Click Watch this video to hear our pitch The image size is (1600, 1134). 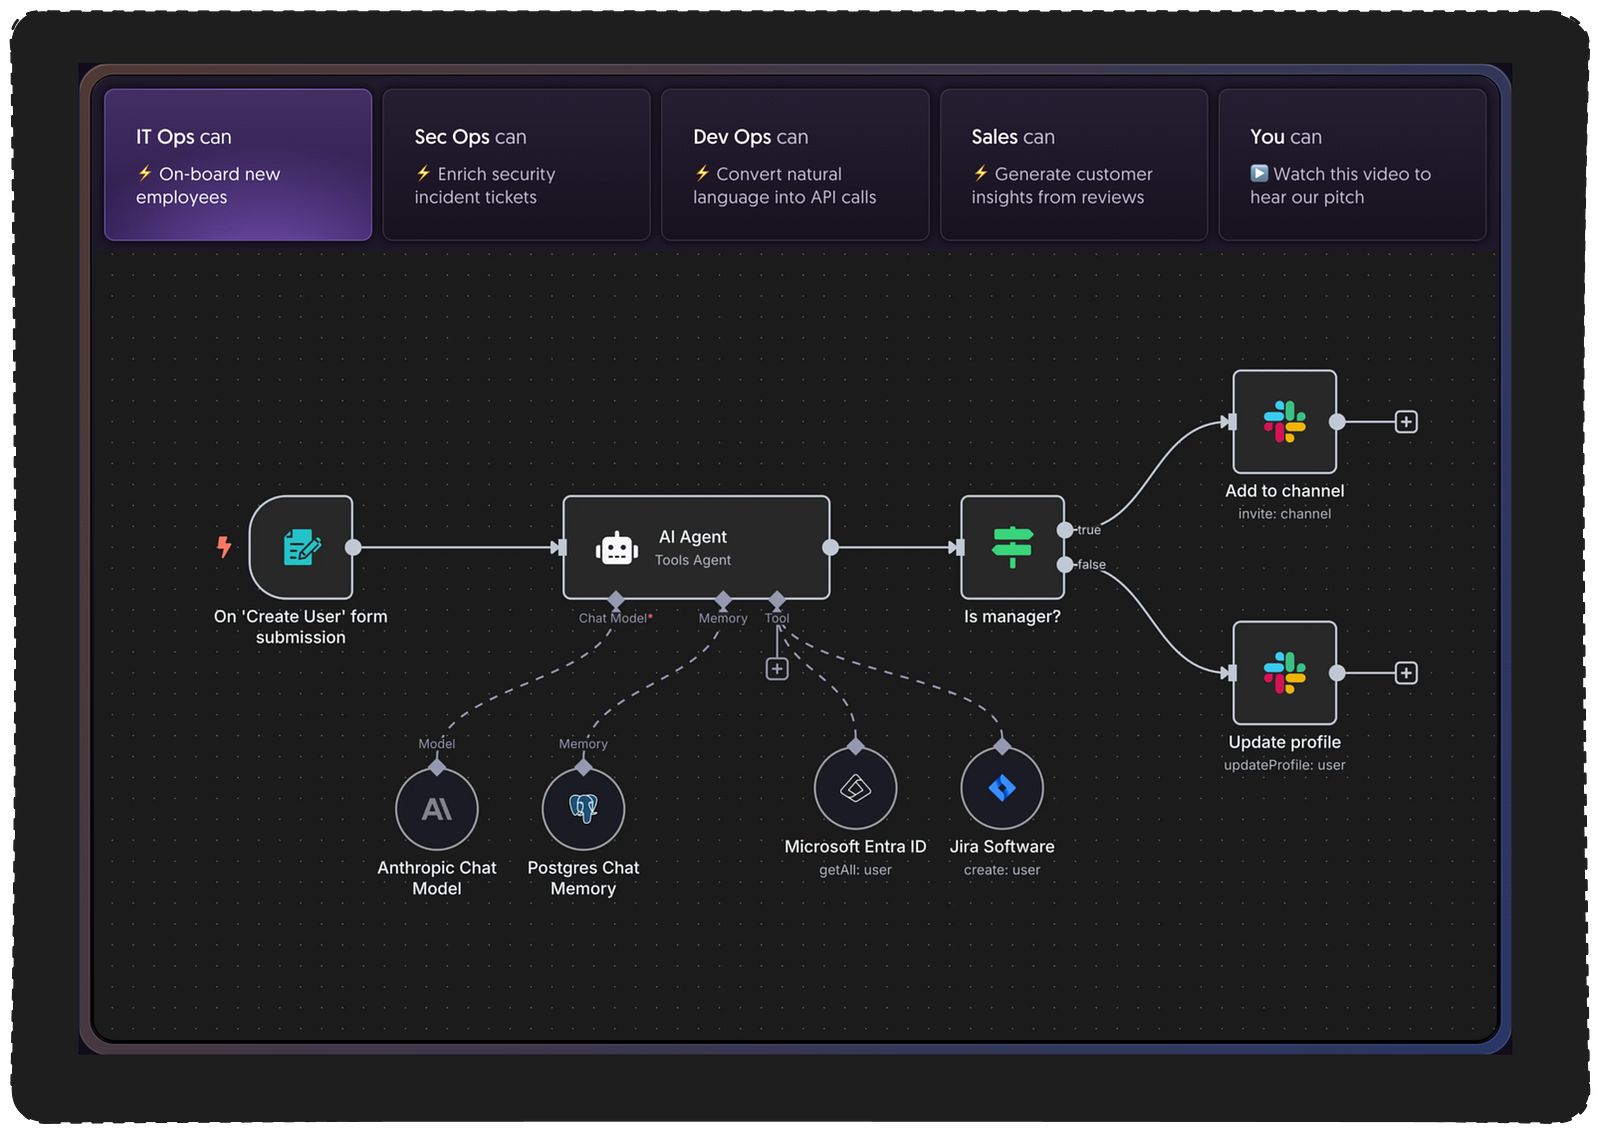pos(1340,185)
